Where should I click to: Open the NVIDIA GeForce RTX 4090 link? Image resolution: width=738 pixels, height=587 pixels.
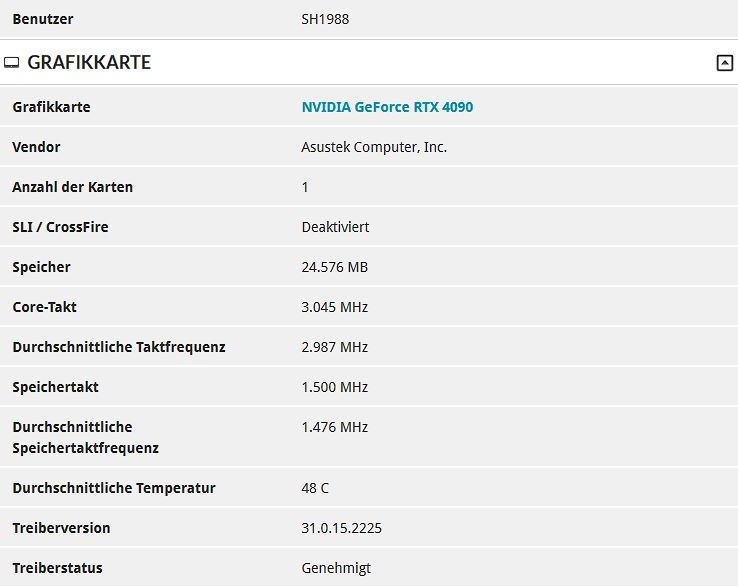click(387, 107)
